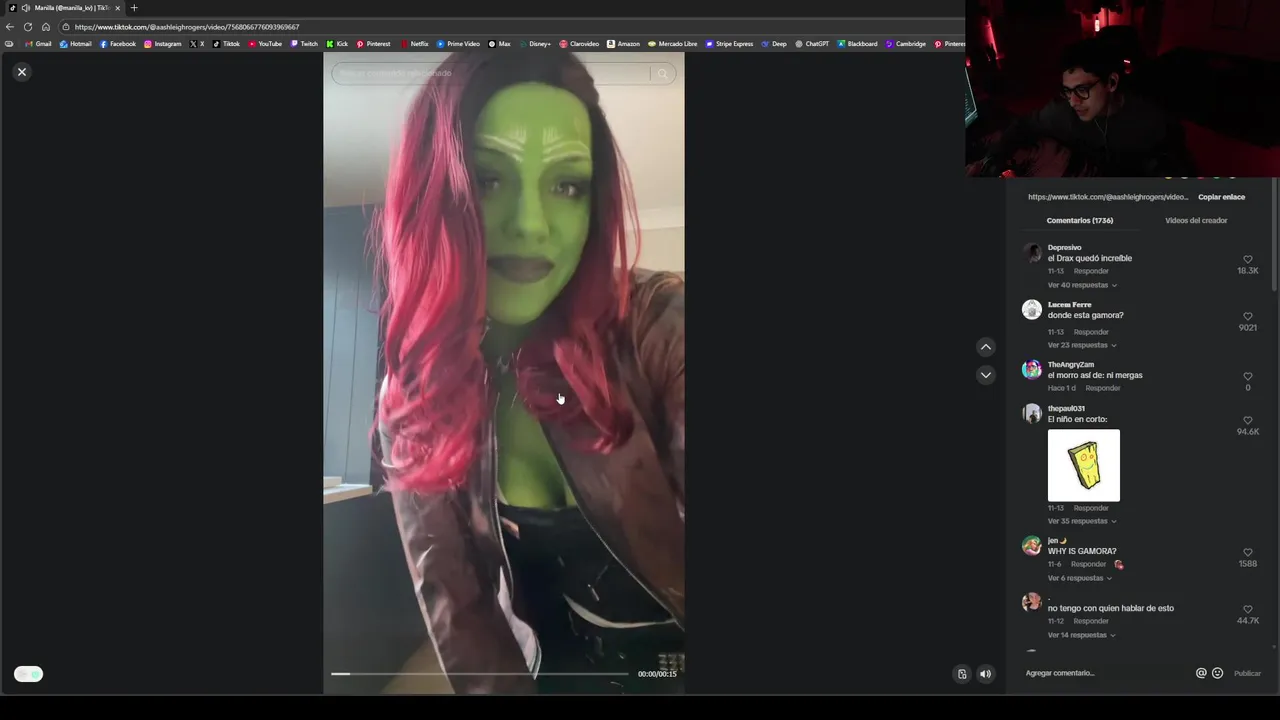Click the video link text next to 'Copiar enlace'

pyautogui.click(x=1108, y=197)
